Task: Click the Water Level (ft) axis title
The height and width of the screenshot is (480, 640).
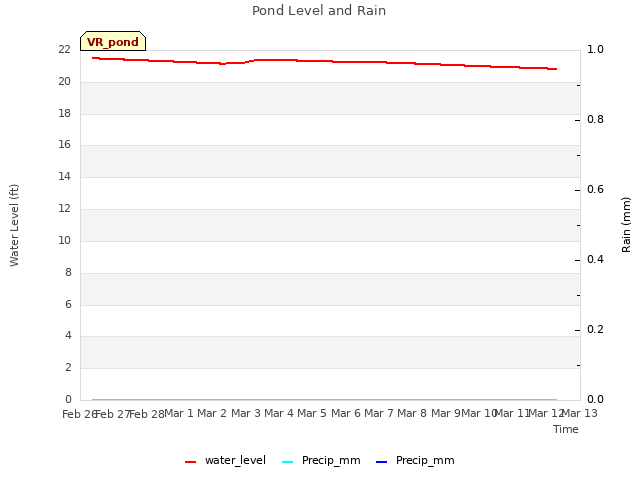Action: 14,225
